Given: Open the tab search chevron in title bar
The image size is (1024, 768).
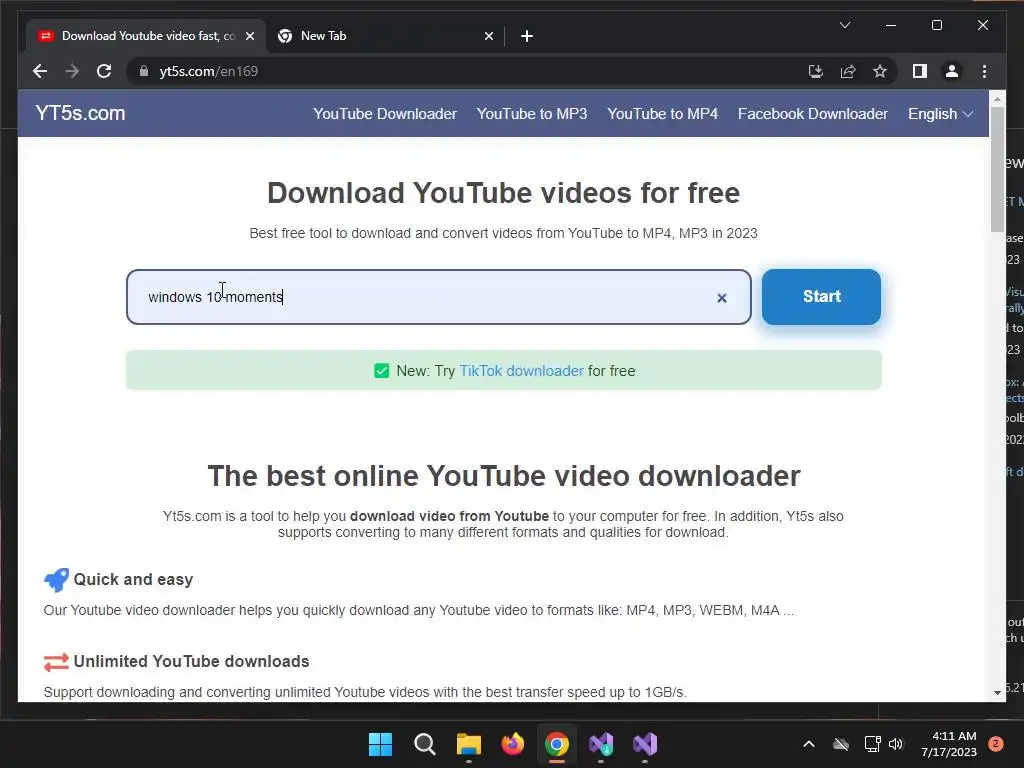Looking at the screenshot, I should (844, 25).
